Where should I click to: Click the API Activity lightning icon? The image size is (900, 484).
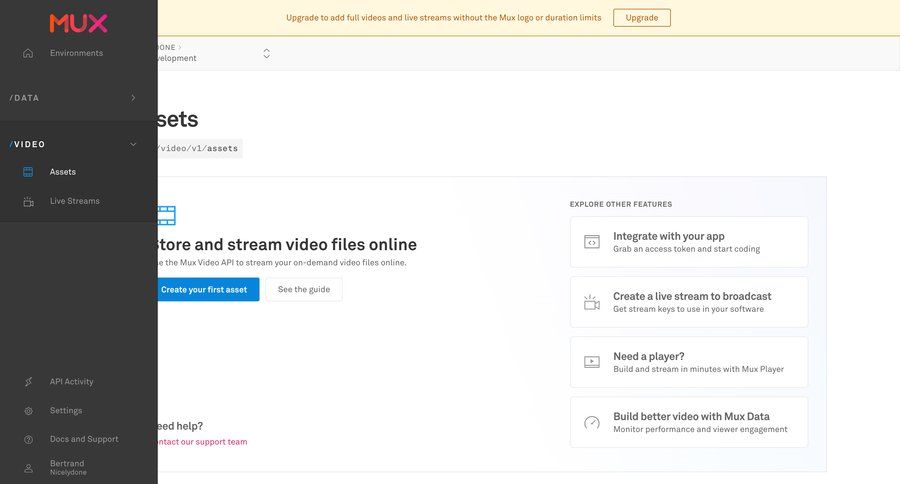pos(28,382)
